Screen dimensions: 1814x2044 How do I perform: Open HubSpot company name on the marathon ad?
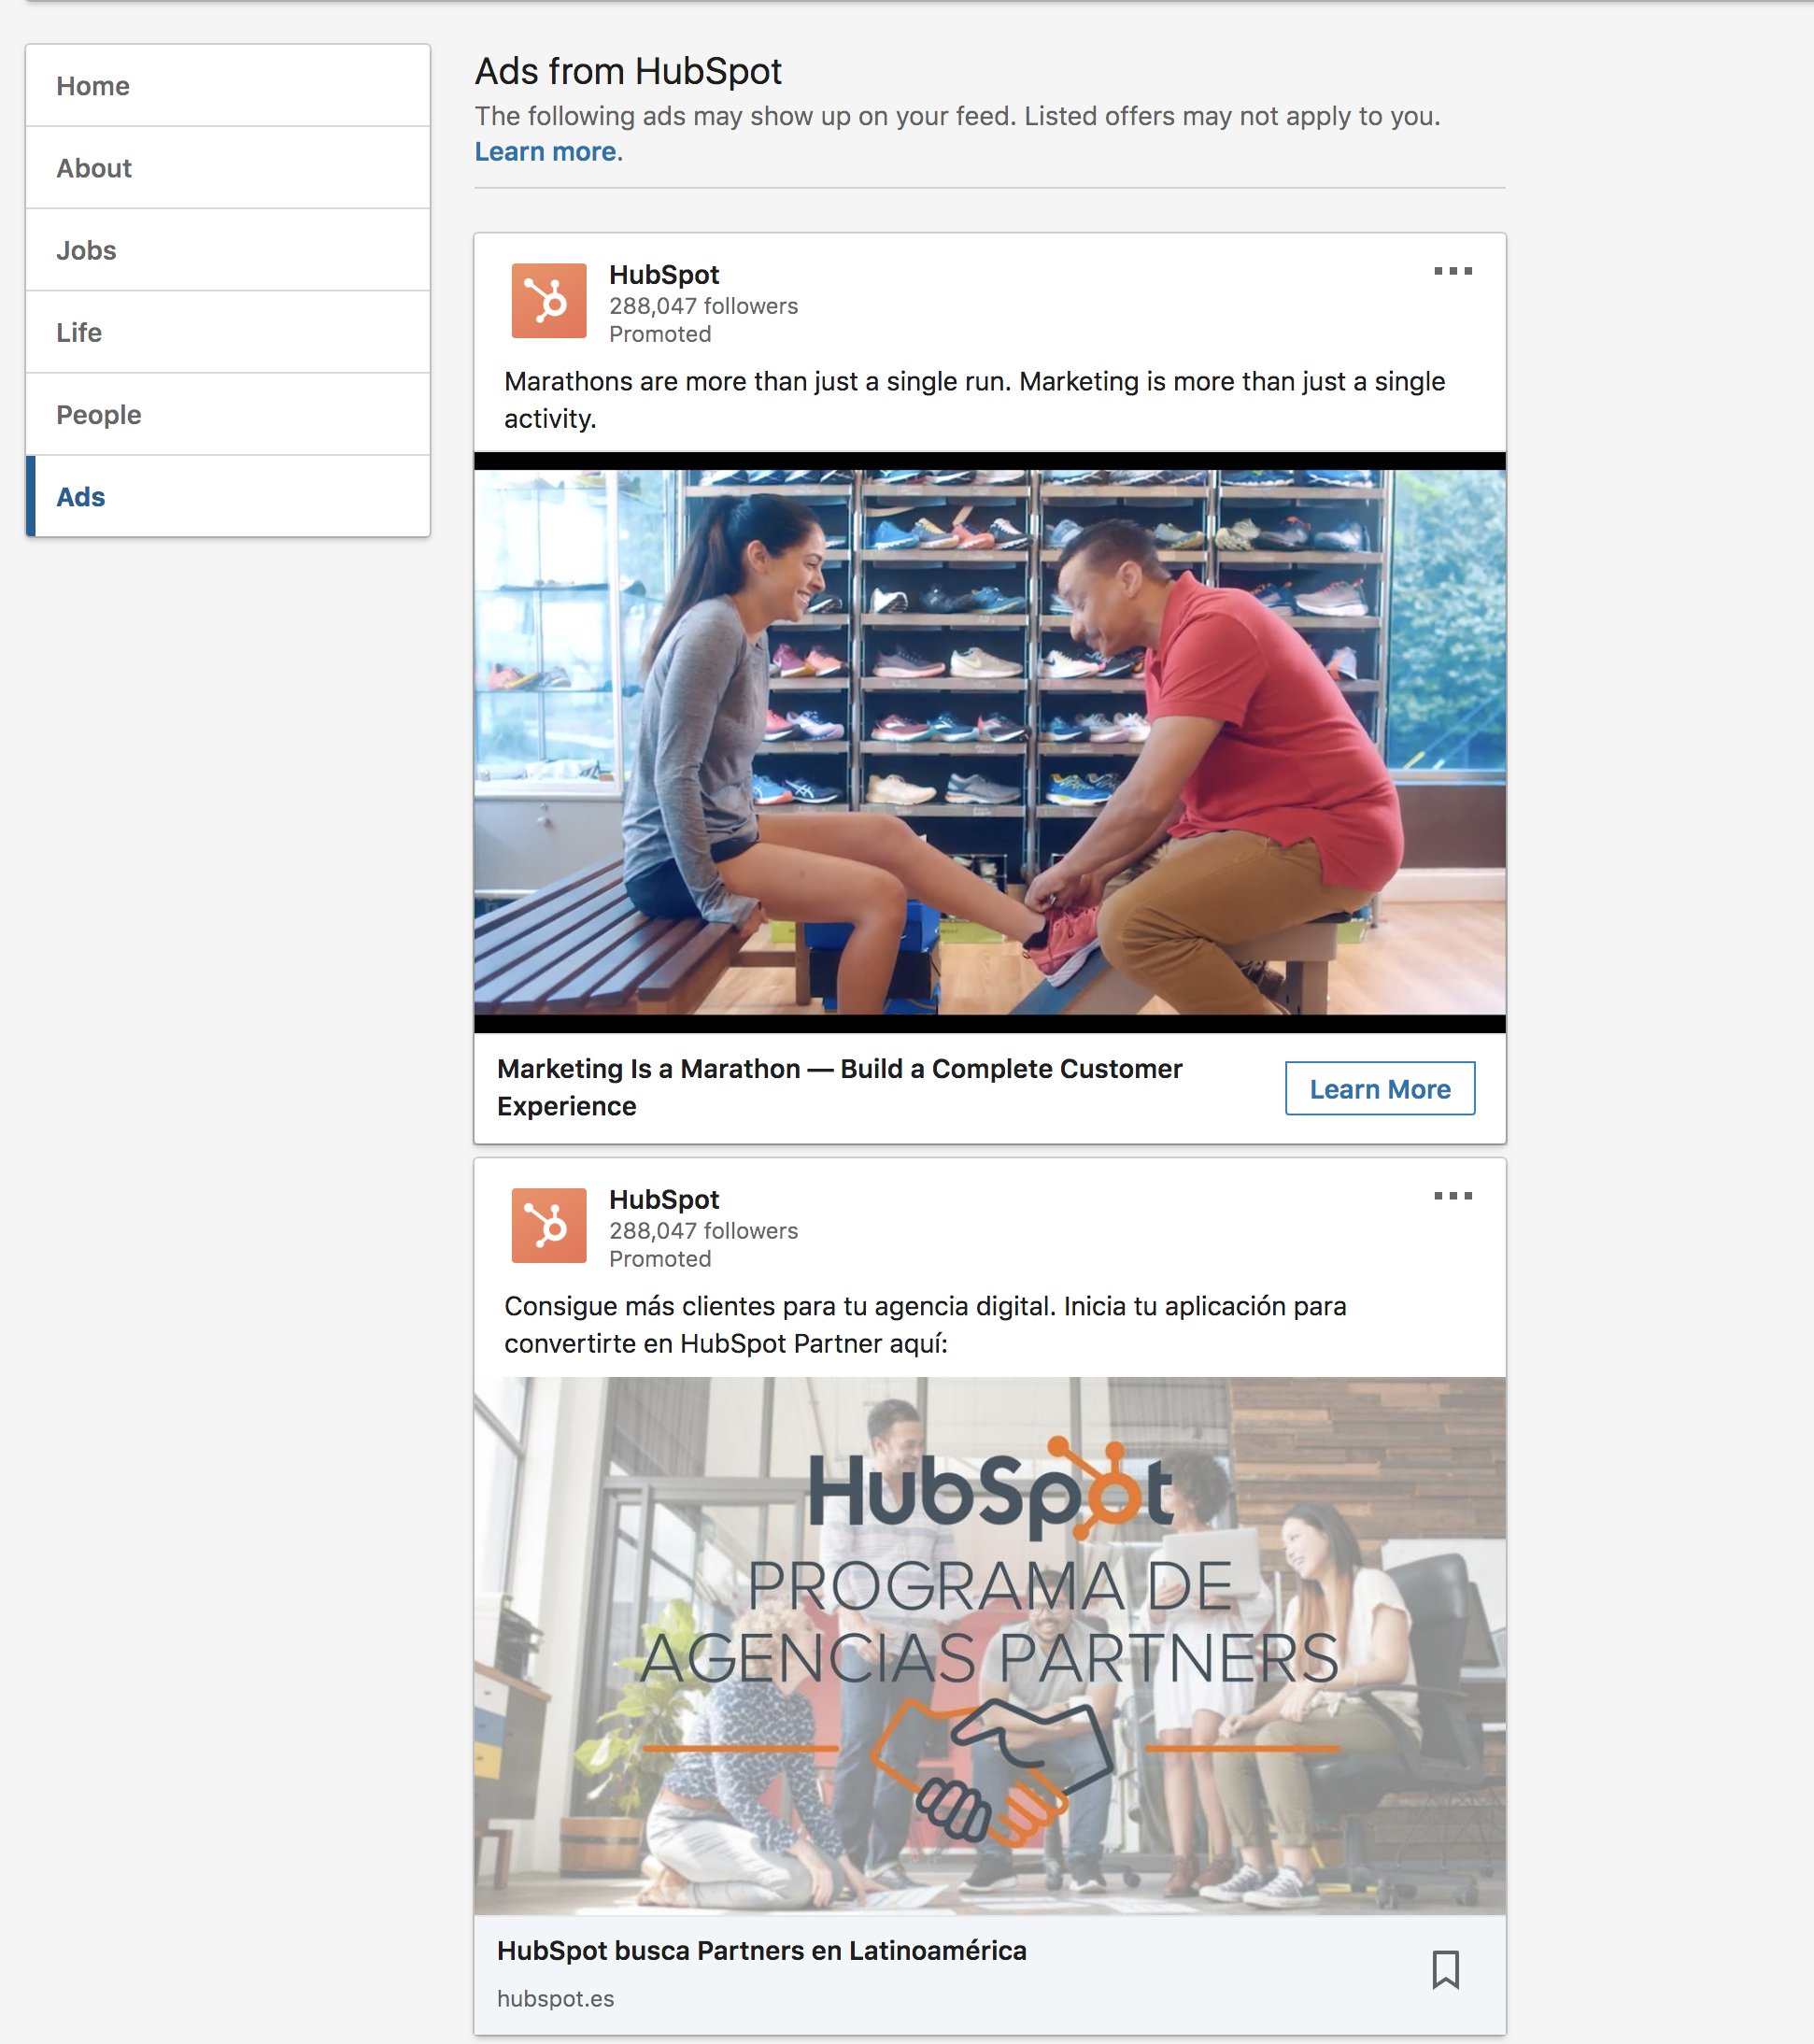click(x=664, y=274)
